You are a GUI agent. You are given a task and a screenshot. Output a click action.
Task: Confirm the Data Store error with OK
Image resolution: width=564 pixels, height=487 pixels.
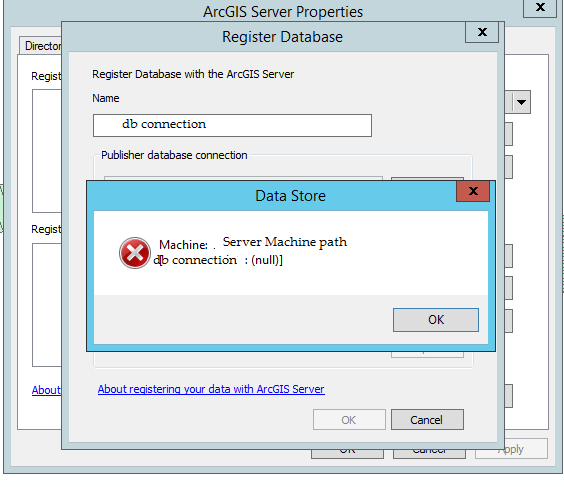(x=436, y=320)
